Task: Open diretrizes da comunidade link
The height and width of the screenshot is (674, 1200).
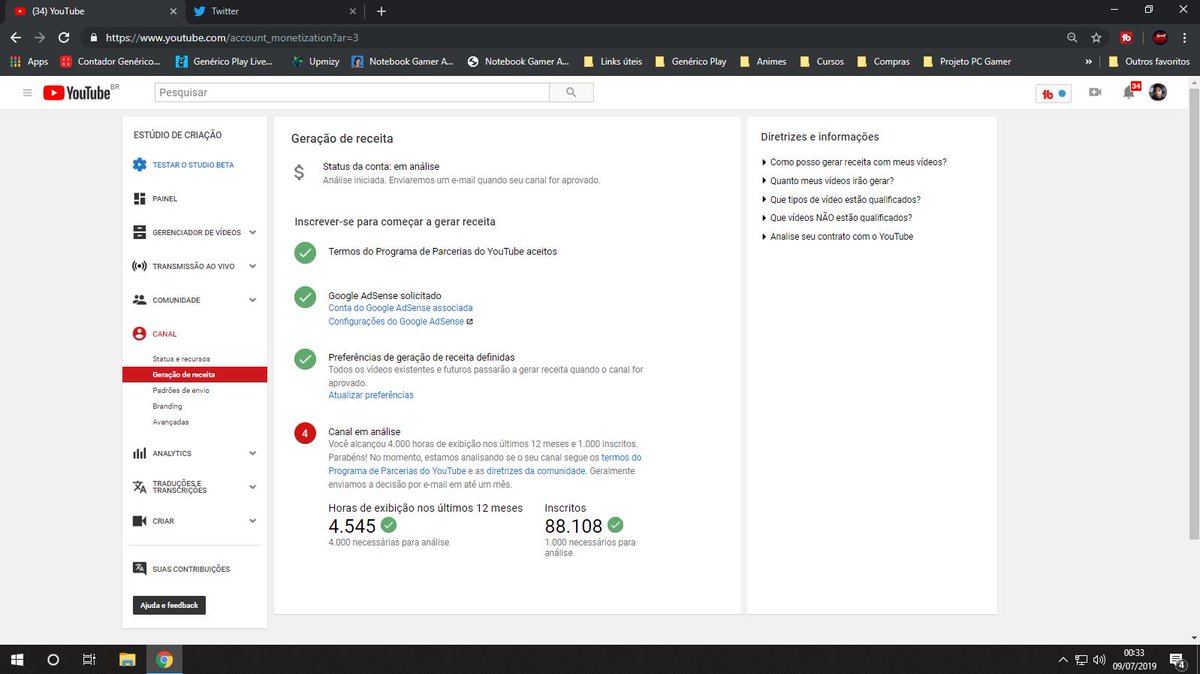Action: click(x=536, y=470)
